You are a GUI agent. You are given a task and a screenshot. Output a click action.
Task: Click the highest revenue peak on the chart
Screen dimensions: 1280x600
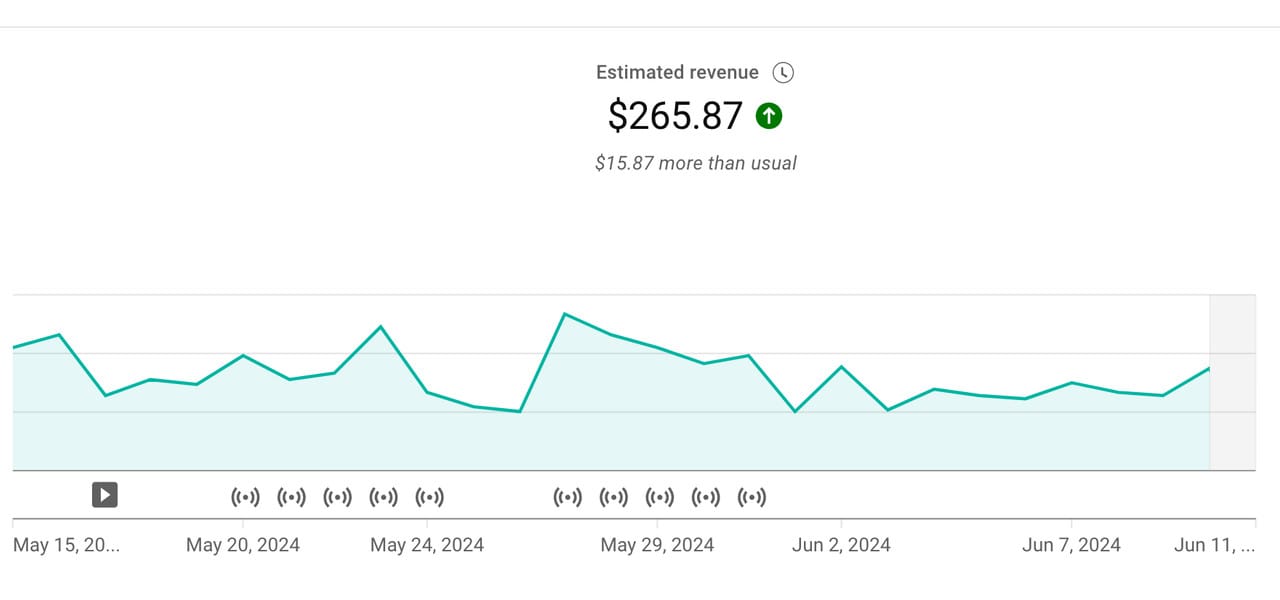[566, 313]
